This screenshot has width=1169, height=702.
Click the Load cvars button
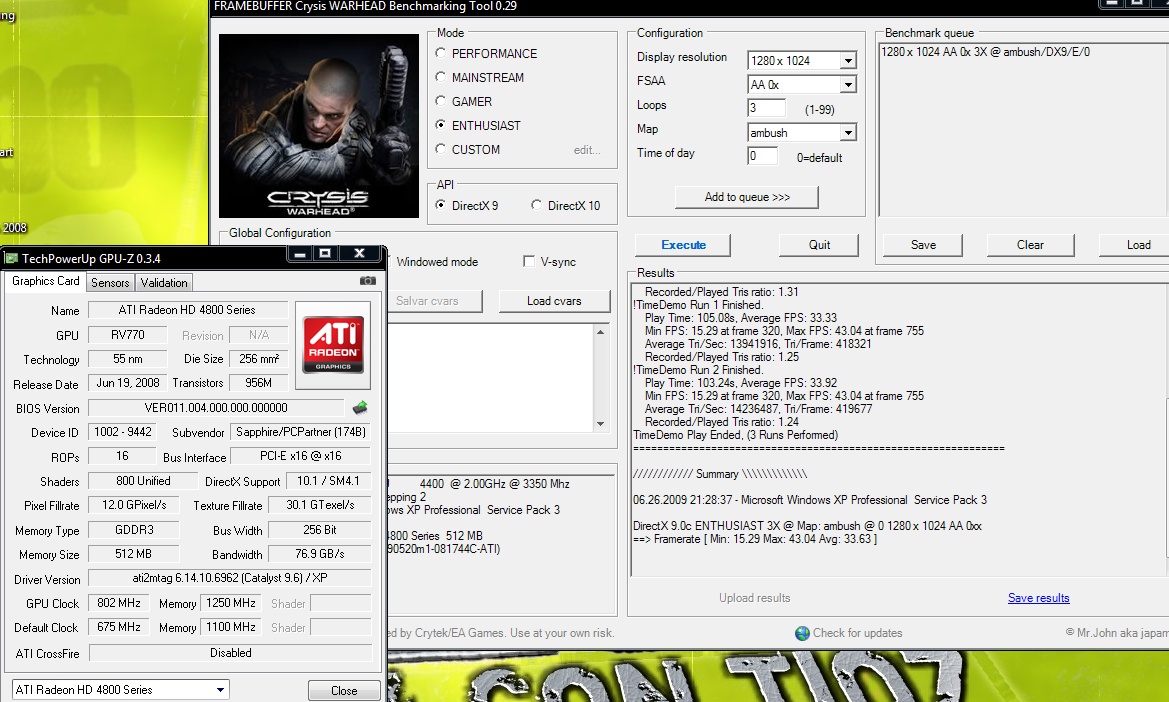pyautogui.click(x=554, y=300)
